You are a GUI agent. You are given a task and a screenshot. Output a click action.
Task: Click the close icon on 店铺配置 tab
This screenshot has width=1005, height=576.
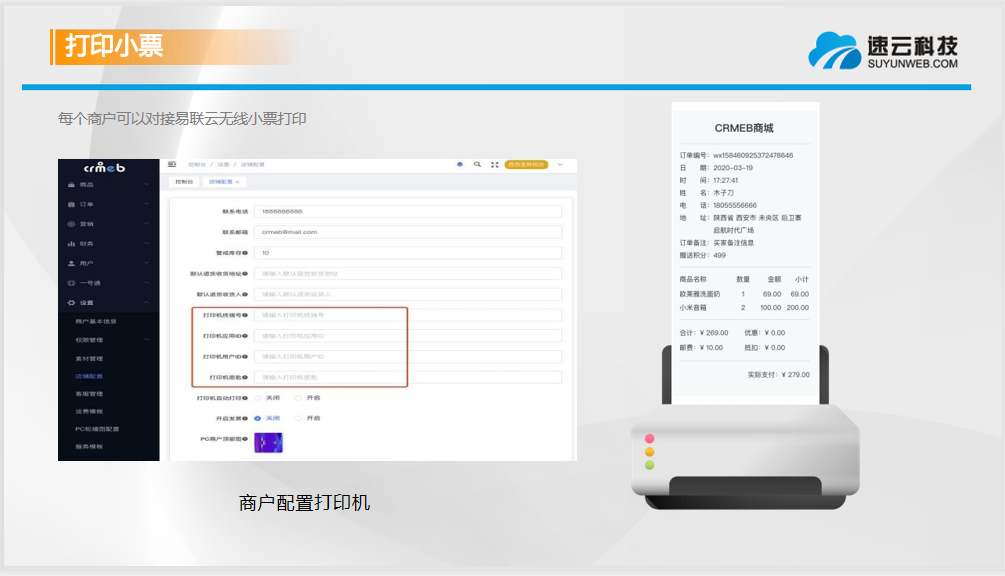(x=237, y=182)
